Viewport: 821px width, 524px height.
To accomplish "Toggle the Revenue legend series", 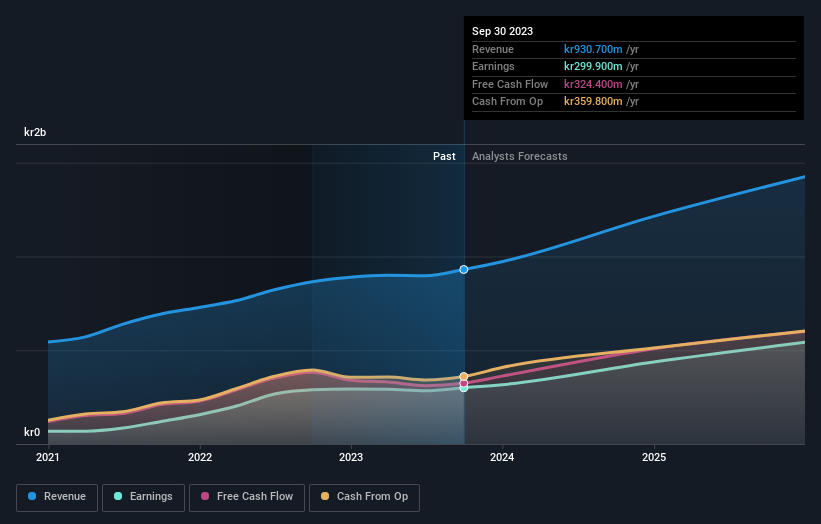I will click(x=57, y=497).
